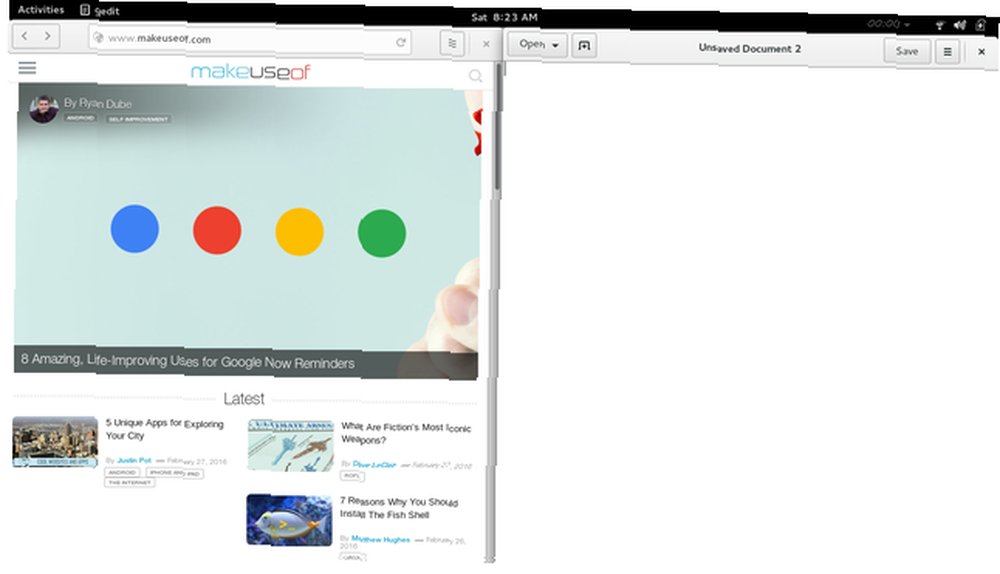This screenshot has width=1000, height=574.
Task: Click the volume icon in top bar
Action: pyautogui.click(x=960, y=25)
